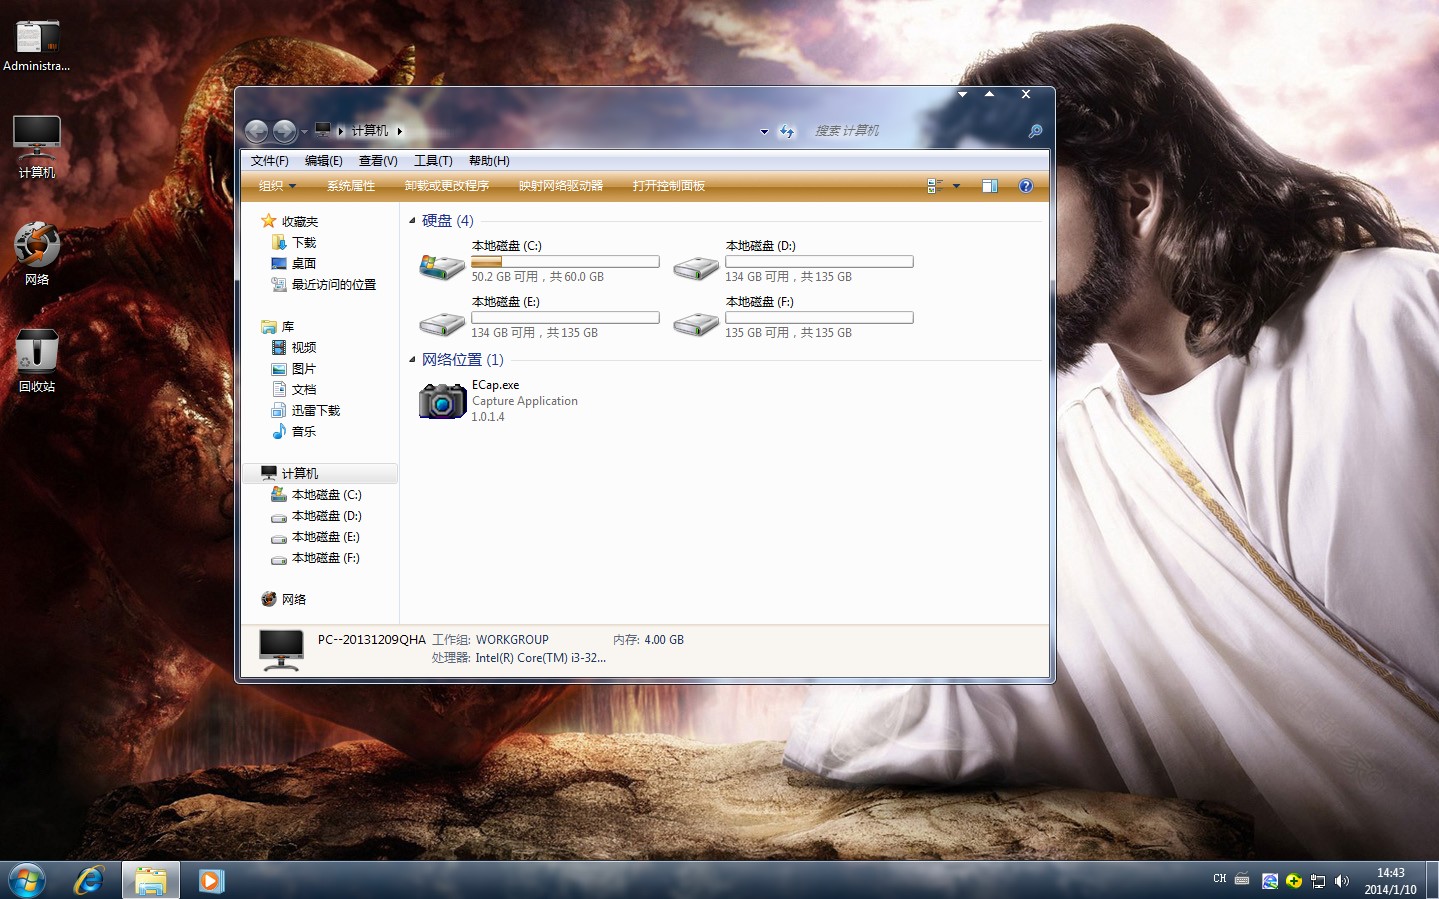Select 本地磁盘 (C:) in the navigation pane
1439x899 pixels.
pyautogui.click(x=316, y=495)
